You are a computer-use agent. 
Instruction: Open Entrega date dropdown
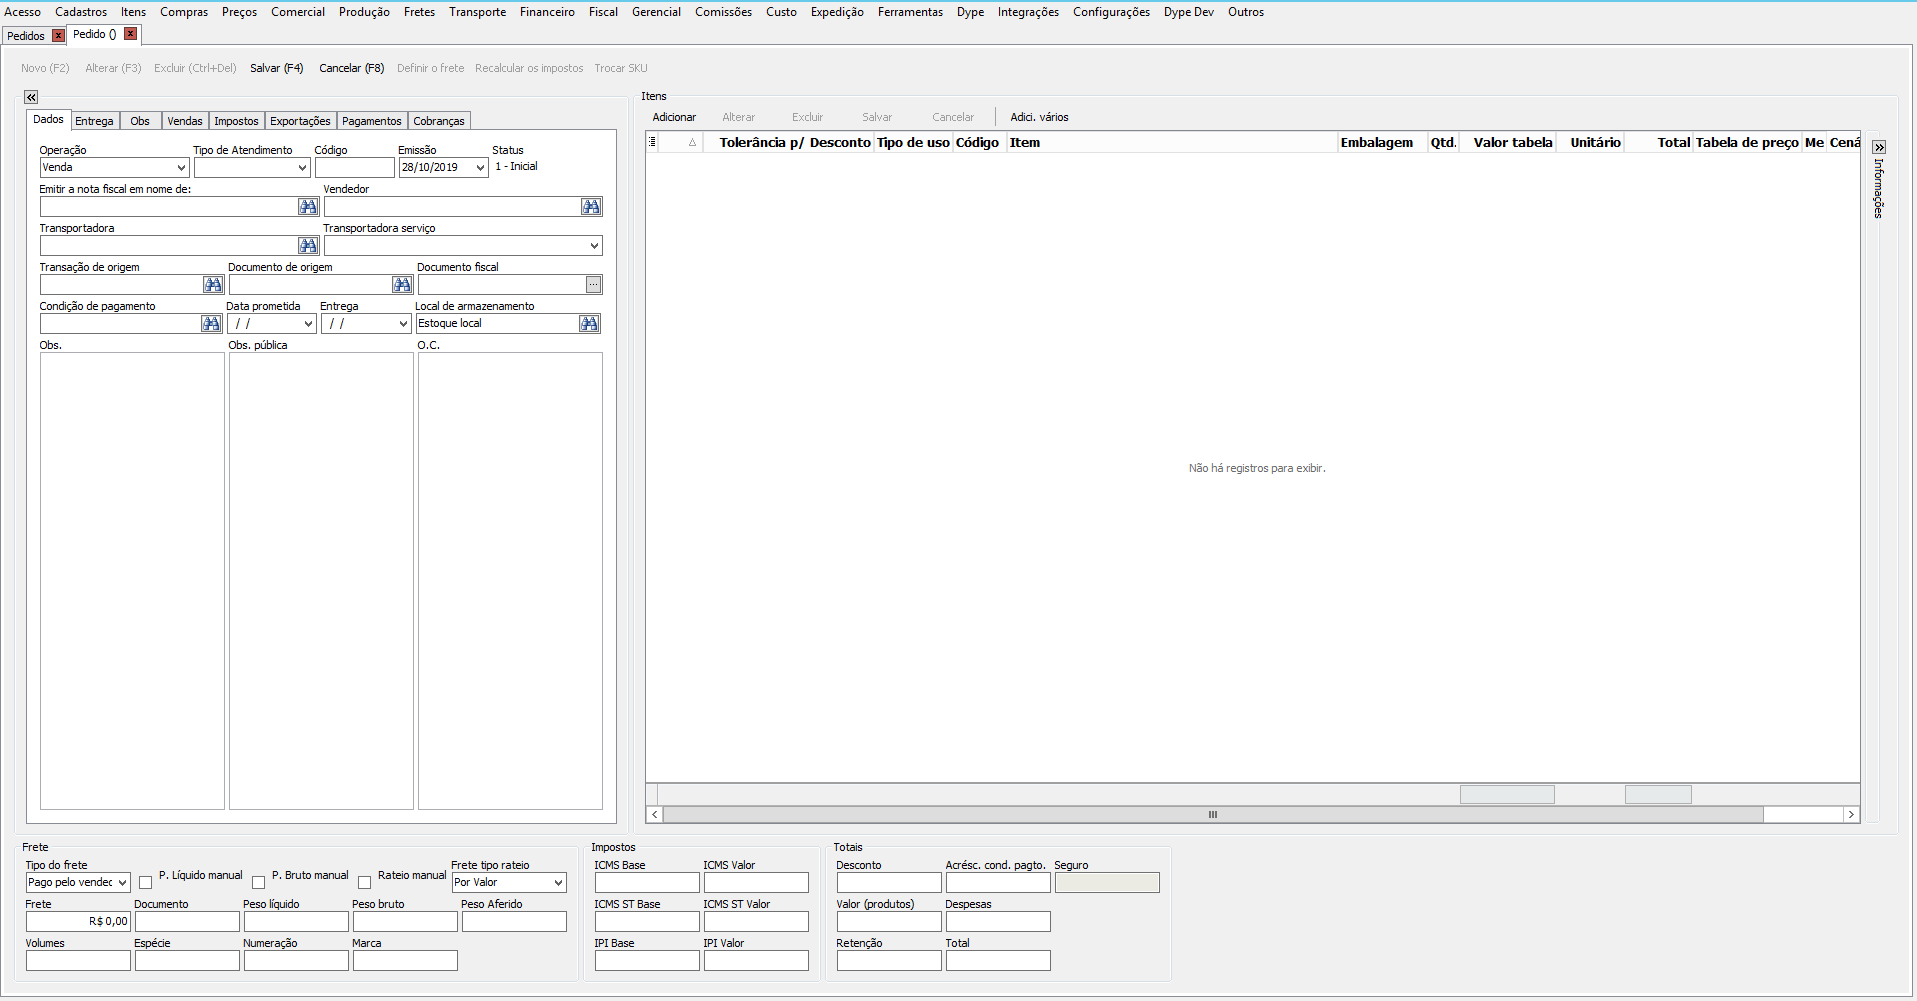[x=403, y=324]
